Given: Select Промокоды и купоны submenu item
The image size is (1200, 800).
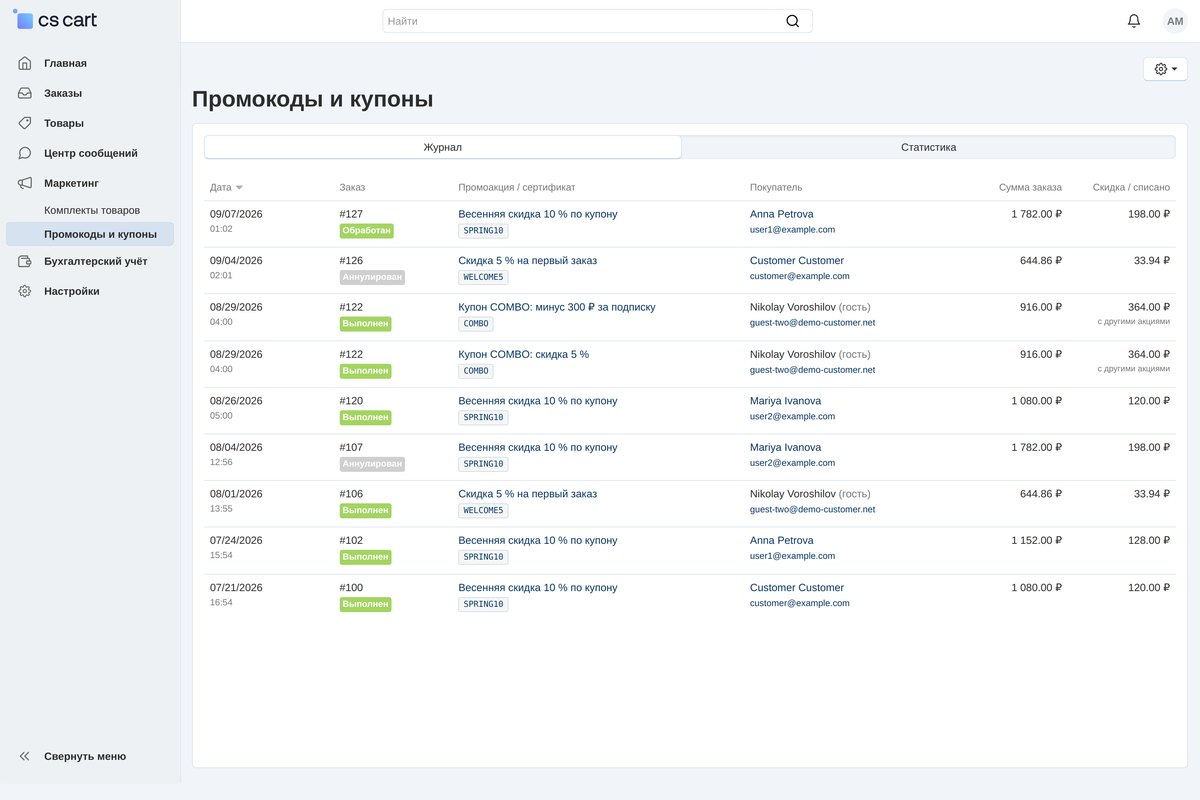Looking at the screenshot, I should [x=90, y=234].
